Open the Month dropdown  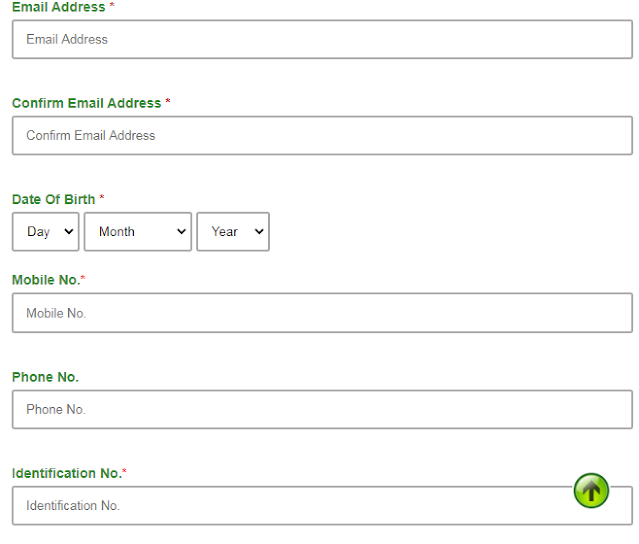[138, 231]
